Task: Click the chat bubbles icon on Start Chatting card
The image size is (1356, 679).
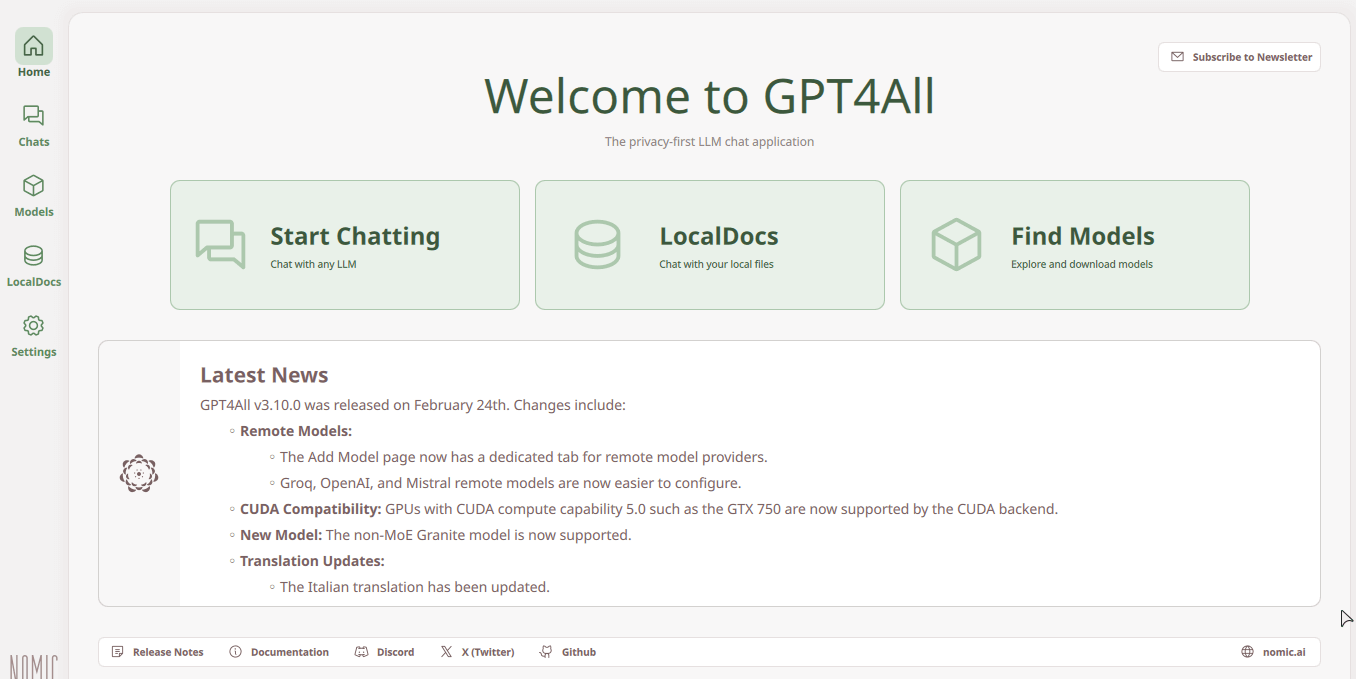Action: click(220, 245)
